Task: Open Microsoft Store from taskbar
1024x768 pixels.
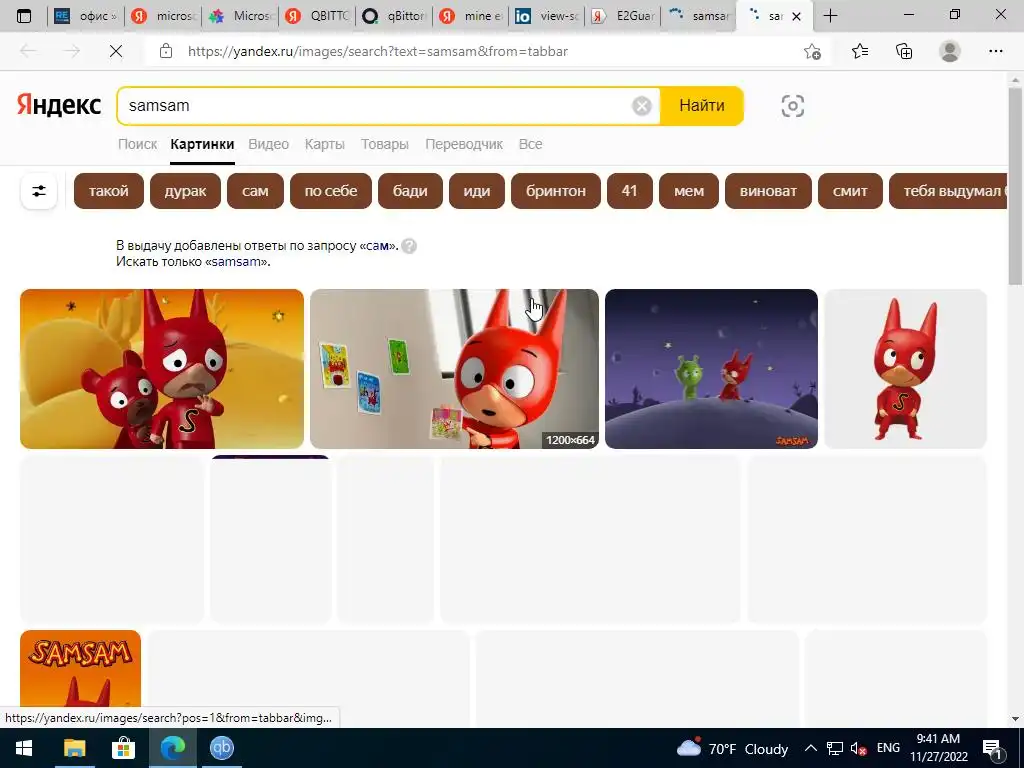Action: tap(123, 748)
